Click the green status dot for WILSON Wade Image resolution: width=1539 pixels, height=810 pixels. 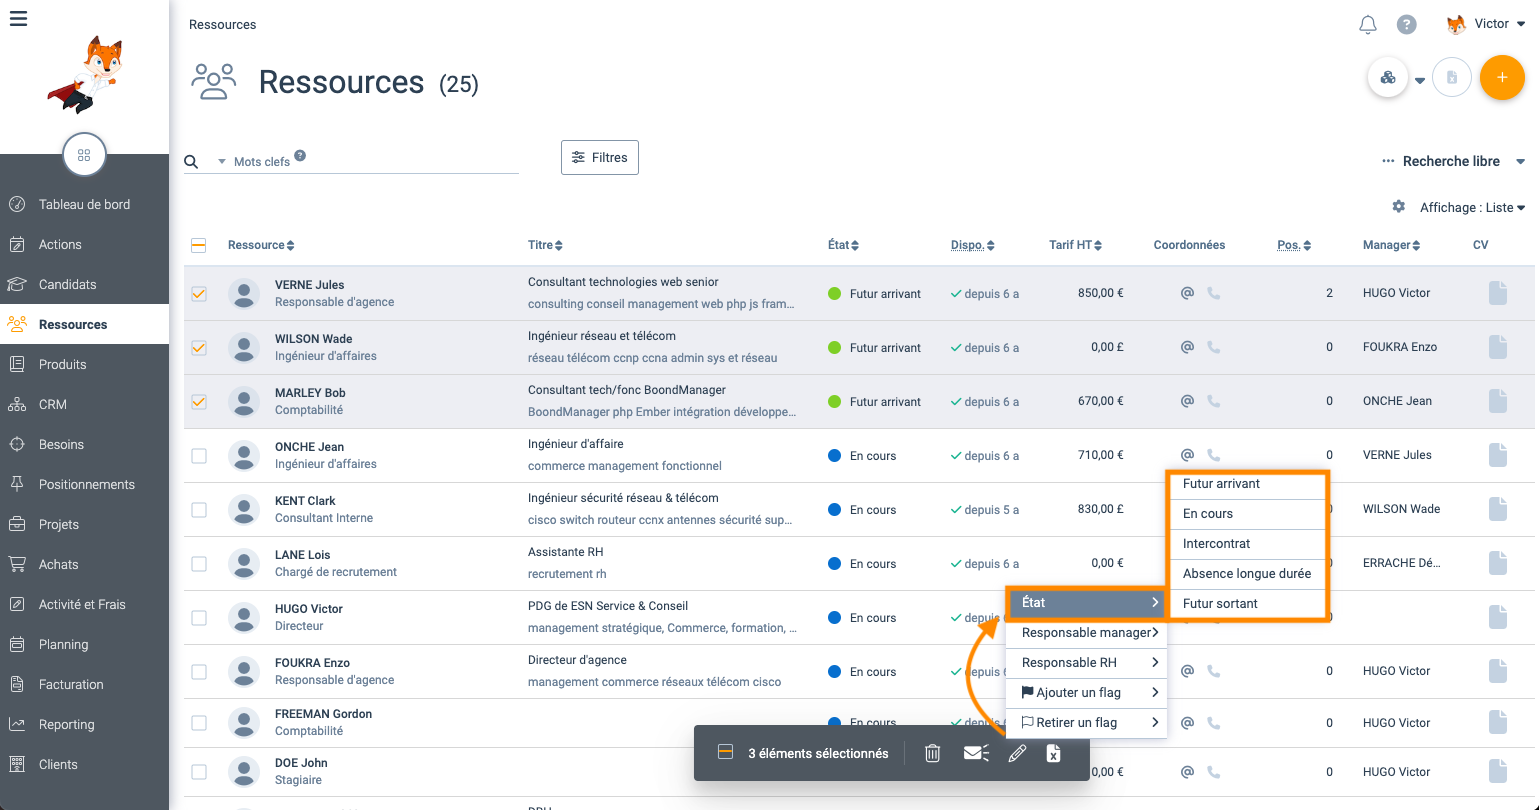tap(835, 348)
